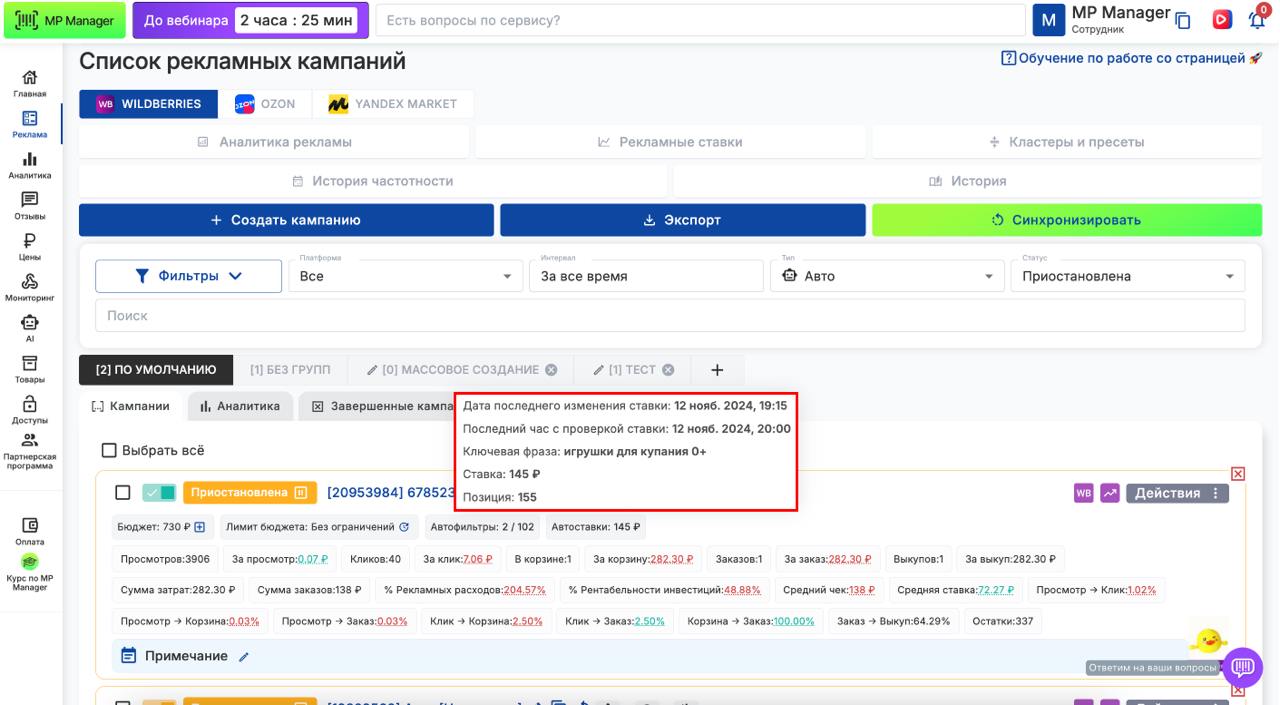This screenshot has height=705, width=1280.
Task: Select the БЕЗ ГРУПП tab
Action: pyautogui.click(x=289, y=370)
